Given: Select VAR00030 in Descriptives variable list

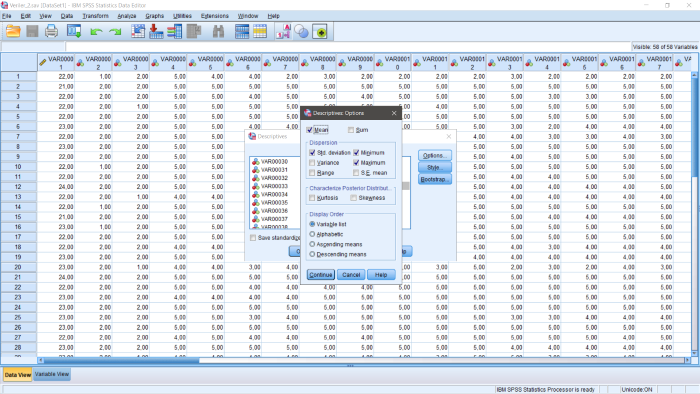Looking at the screenshot, I should click(274, 162).
